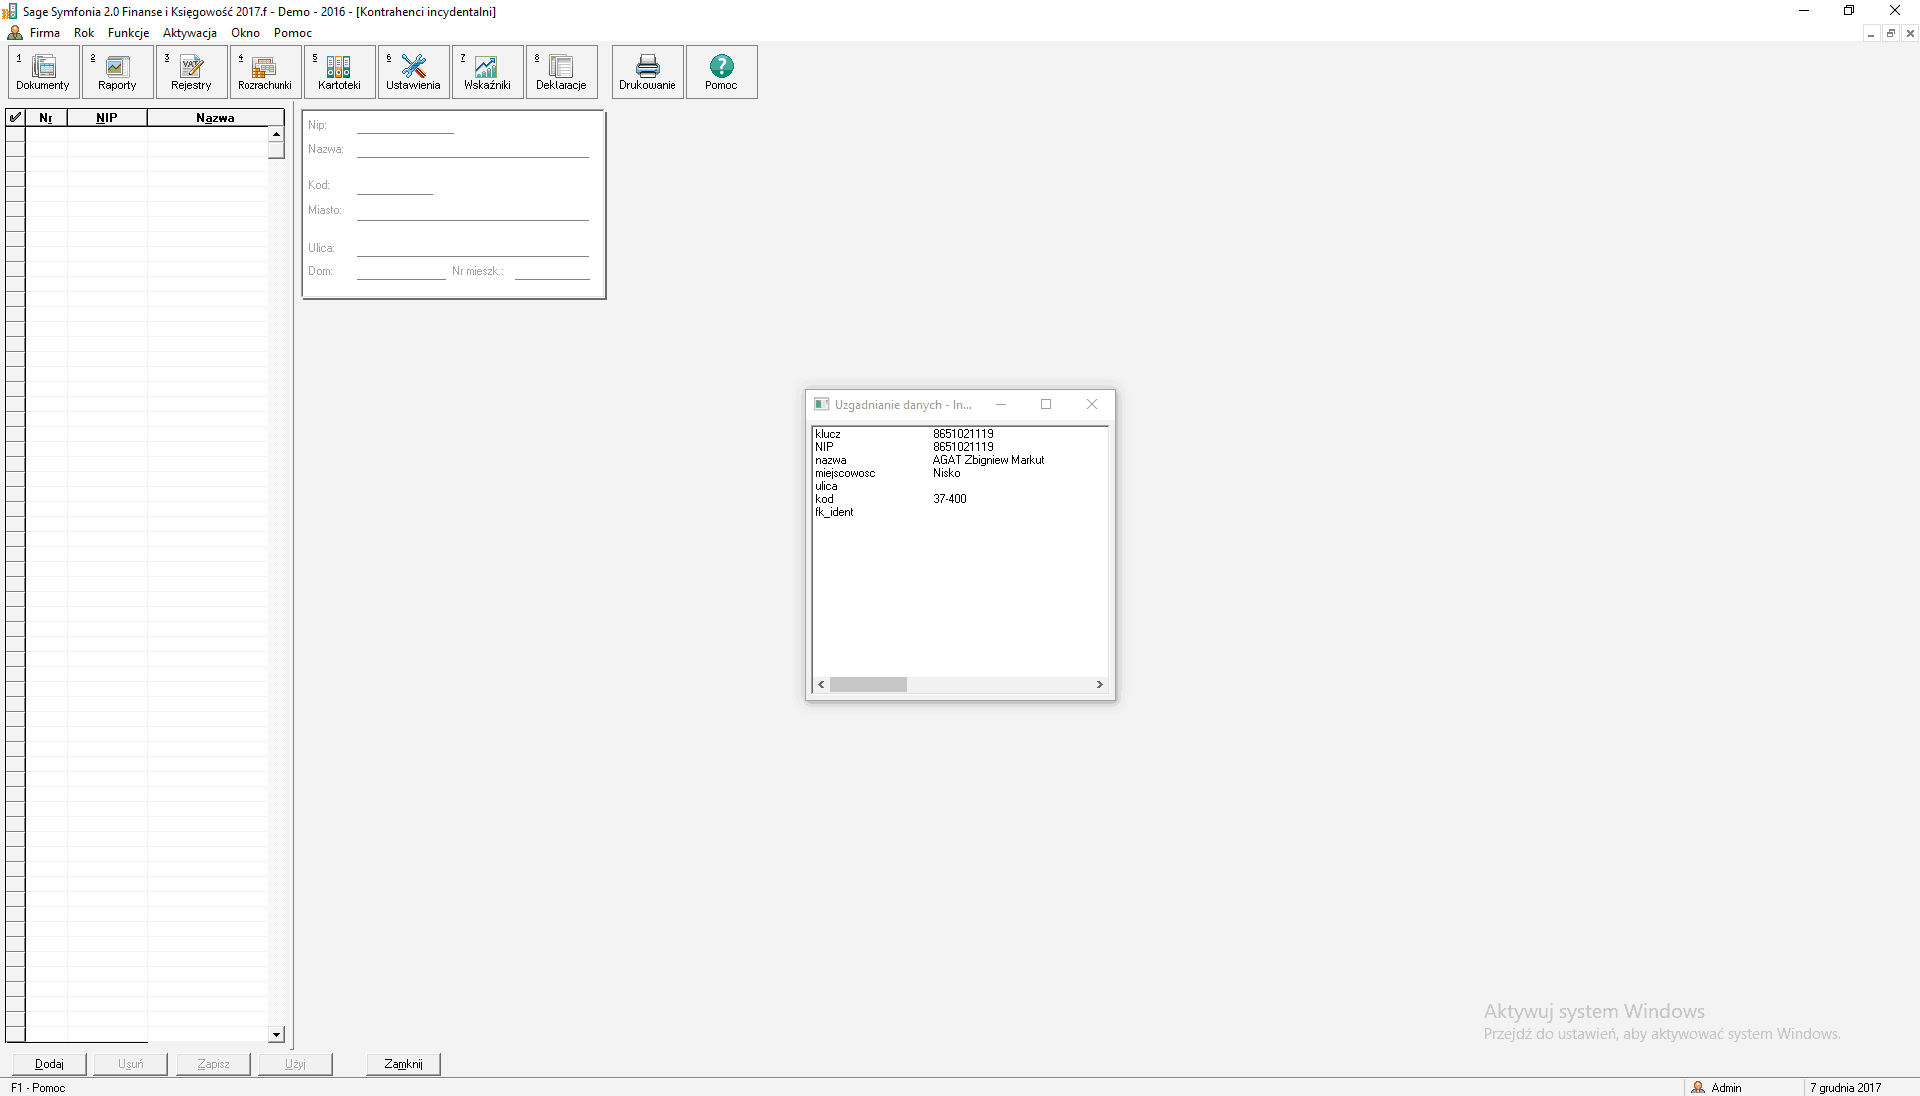The height and width of the screenshot is (1096, 1920).
Task: Open Rozrachunki from the toolbar
Action: coord(264,71)
